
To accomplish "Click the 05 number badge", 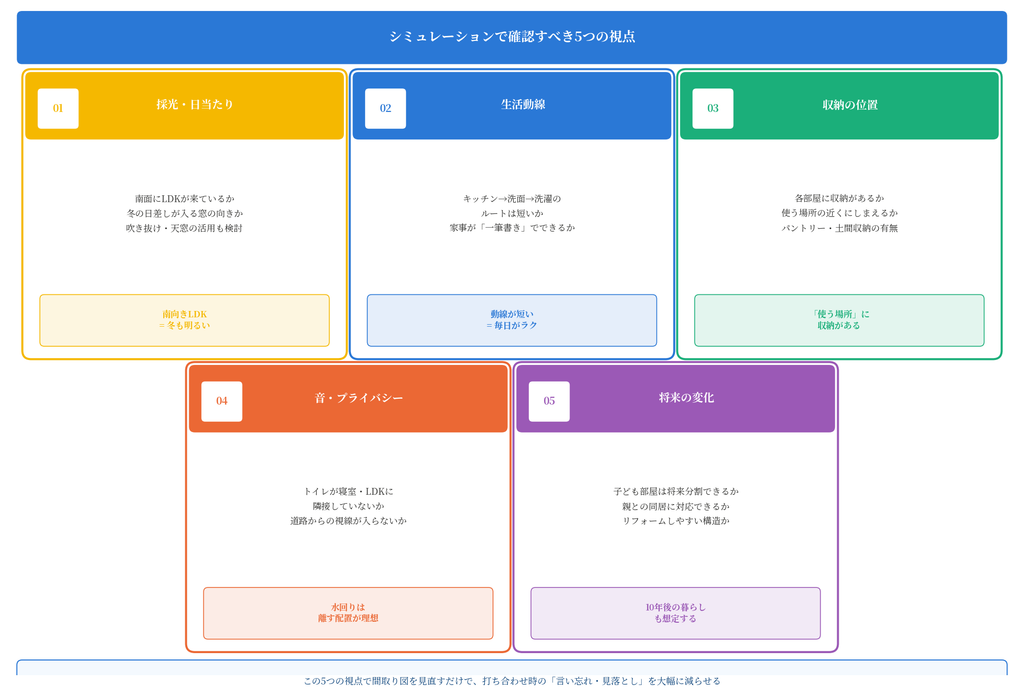I will (x=549, y=402).
